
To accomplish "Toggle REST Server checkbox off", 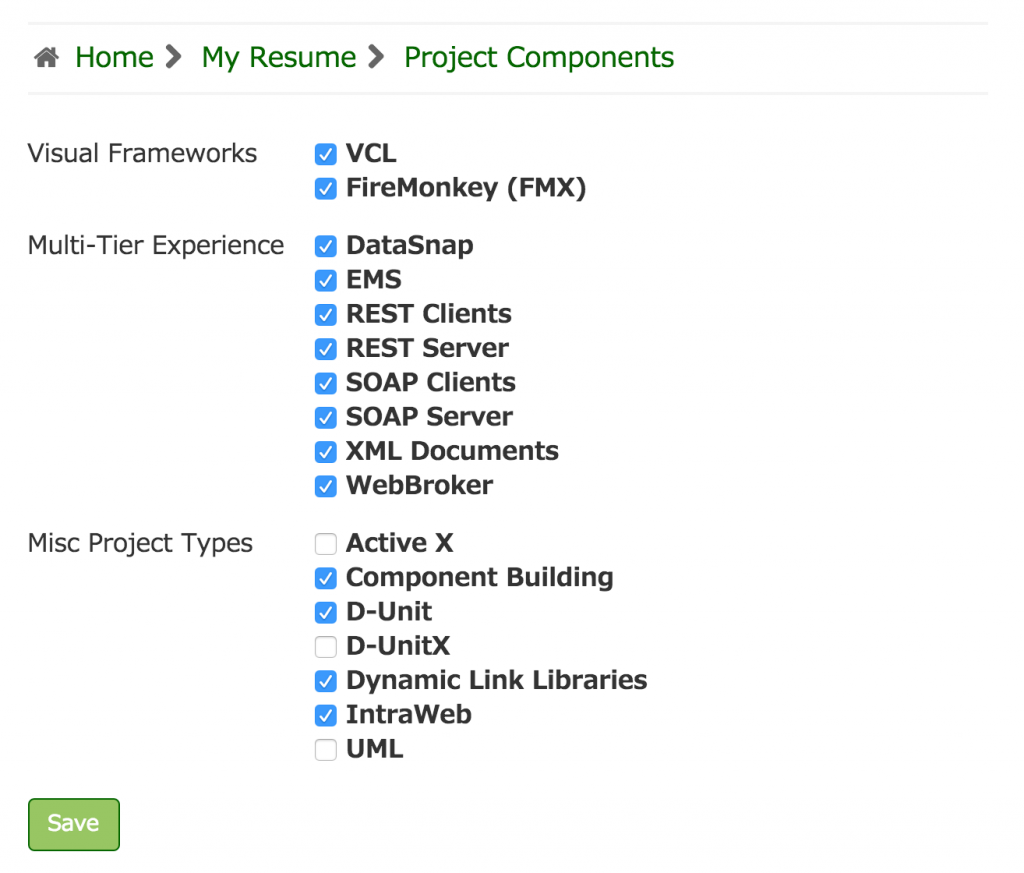I will 325,349.
